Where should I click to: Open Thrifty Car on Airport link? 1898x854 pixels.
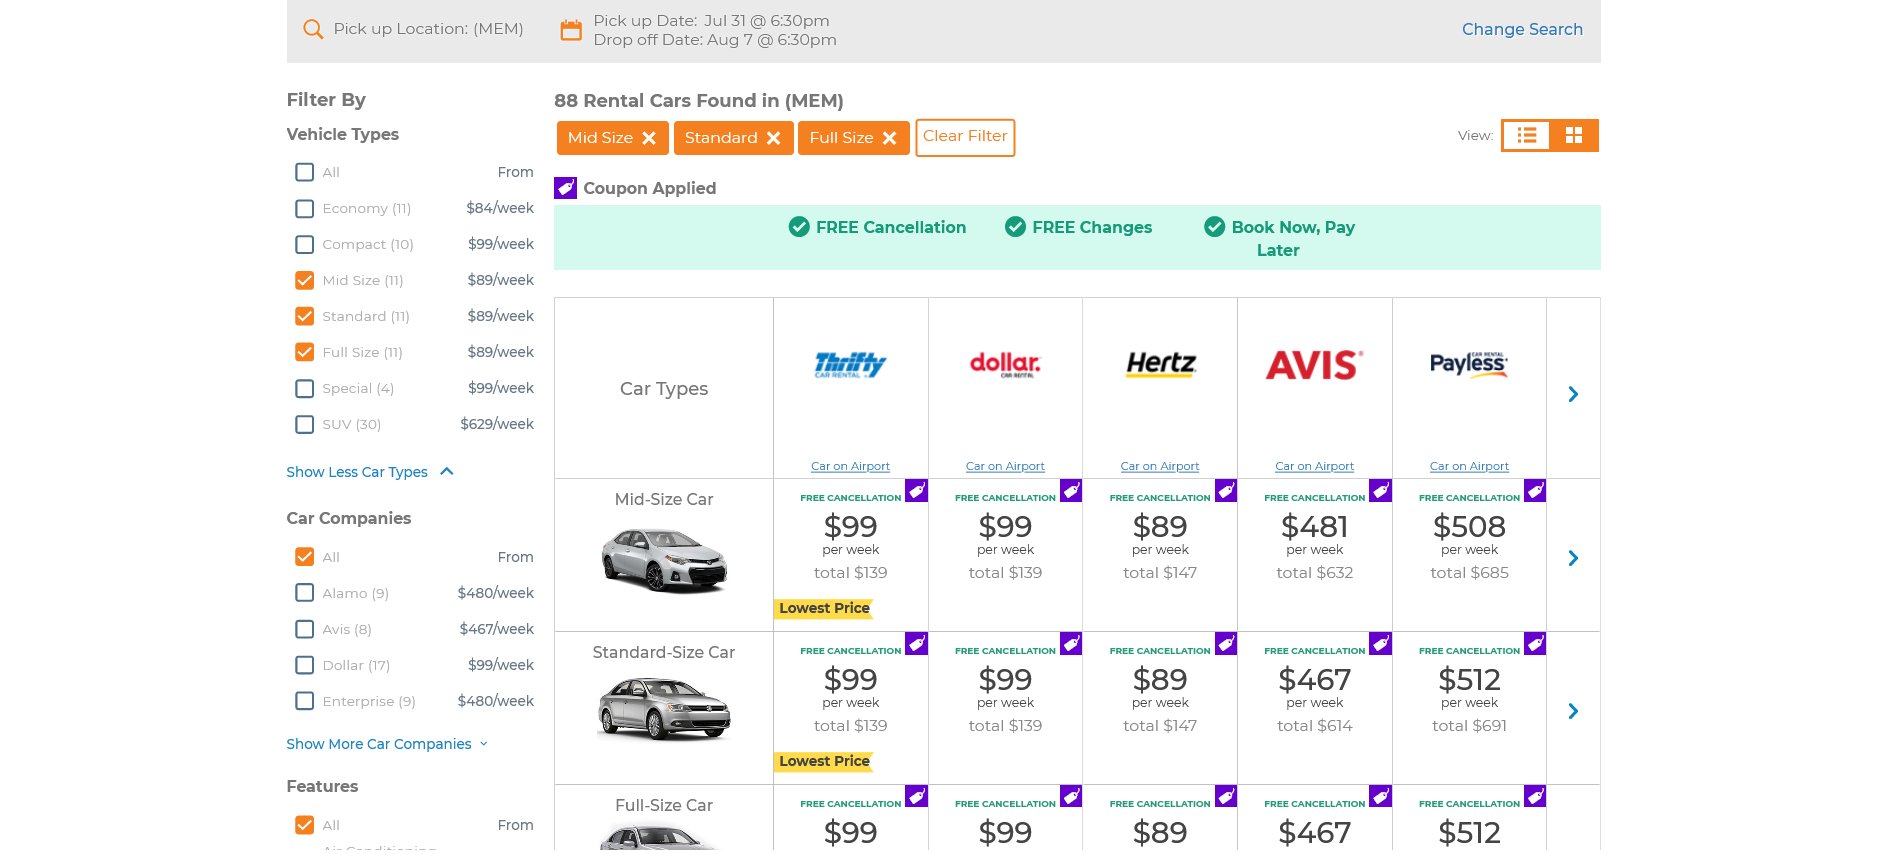coord(850,466)
